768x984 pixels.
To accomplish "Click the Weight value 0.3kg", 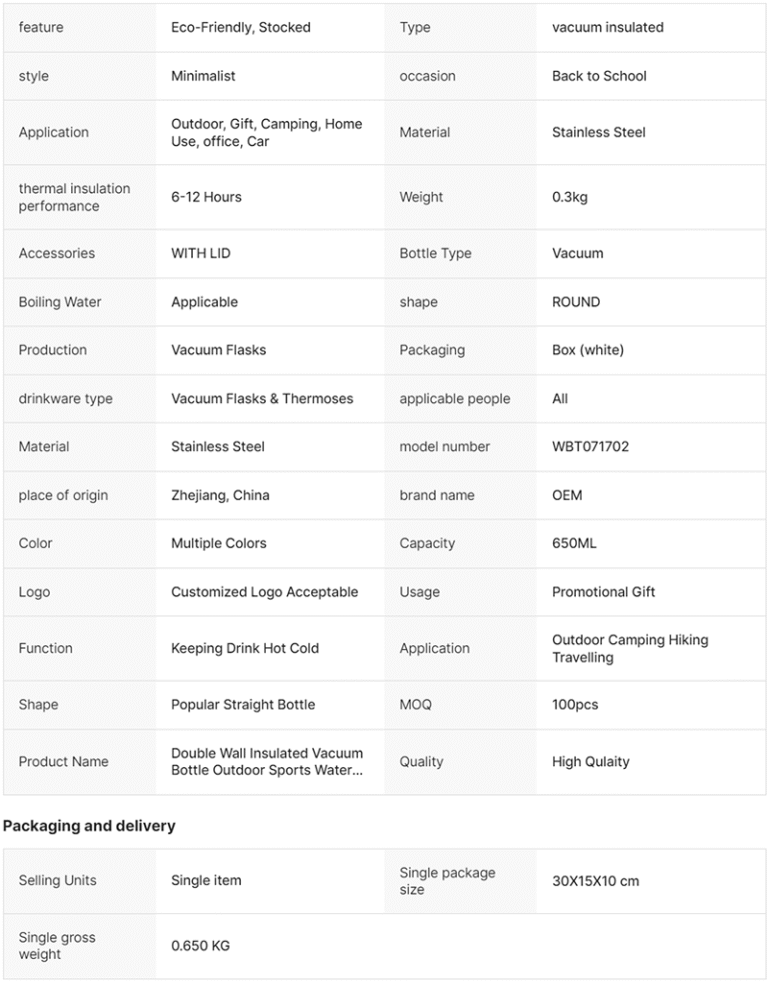I will coord(570,197).
